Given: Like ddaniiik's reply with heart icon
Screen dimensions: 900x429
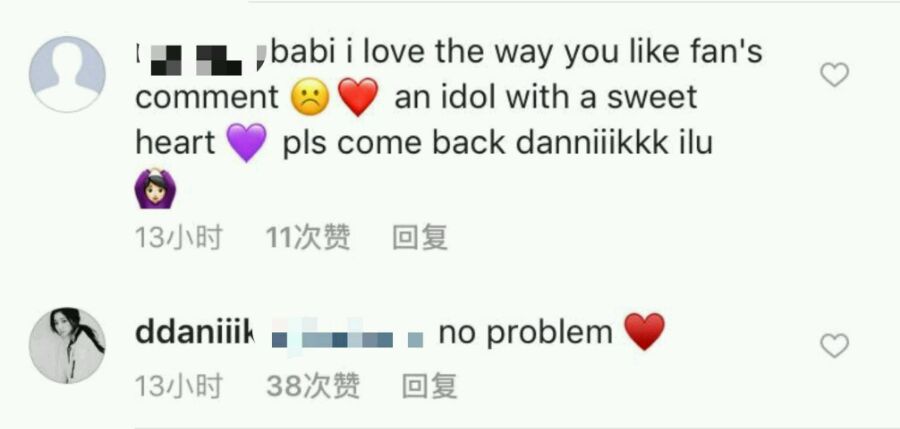Looking at the screenshot, I should pyautogui.click(x=834, y=346).
